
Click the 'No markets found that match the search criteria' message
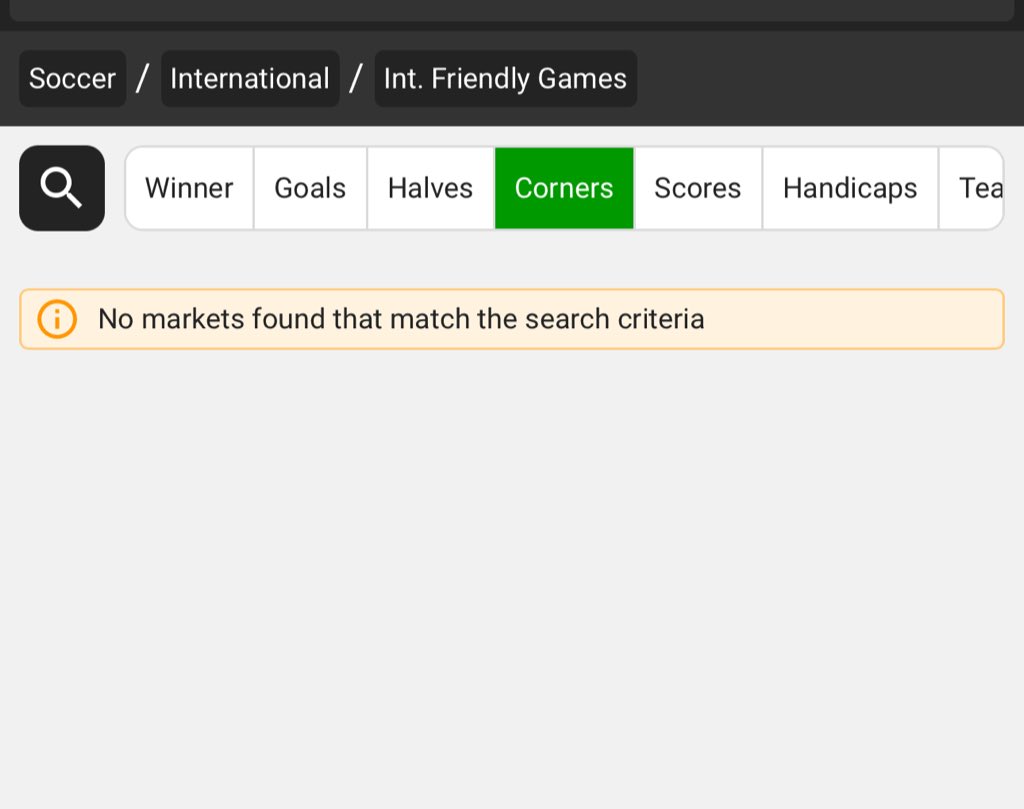pyautogui.click(x=401, y=319)
